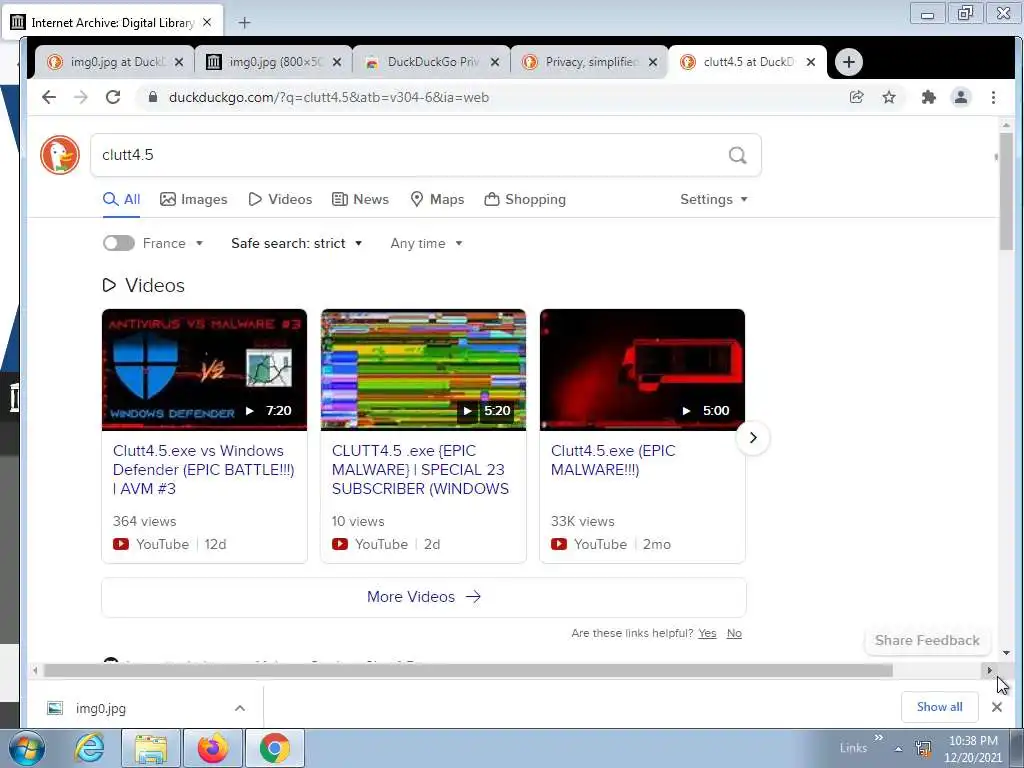Expand the Links toolbar chevron
The image size is (1024, 768).
click(878, 737)
